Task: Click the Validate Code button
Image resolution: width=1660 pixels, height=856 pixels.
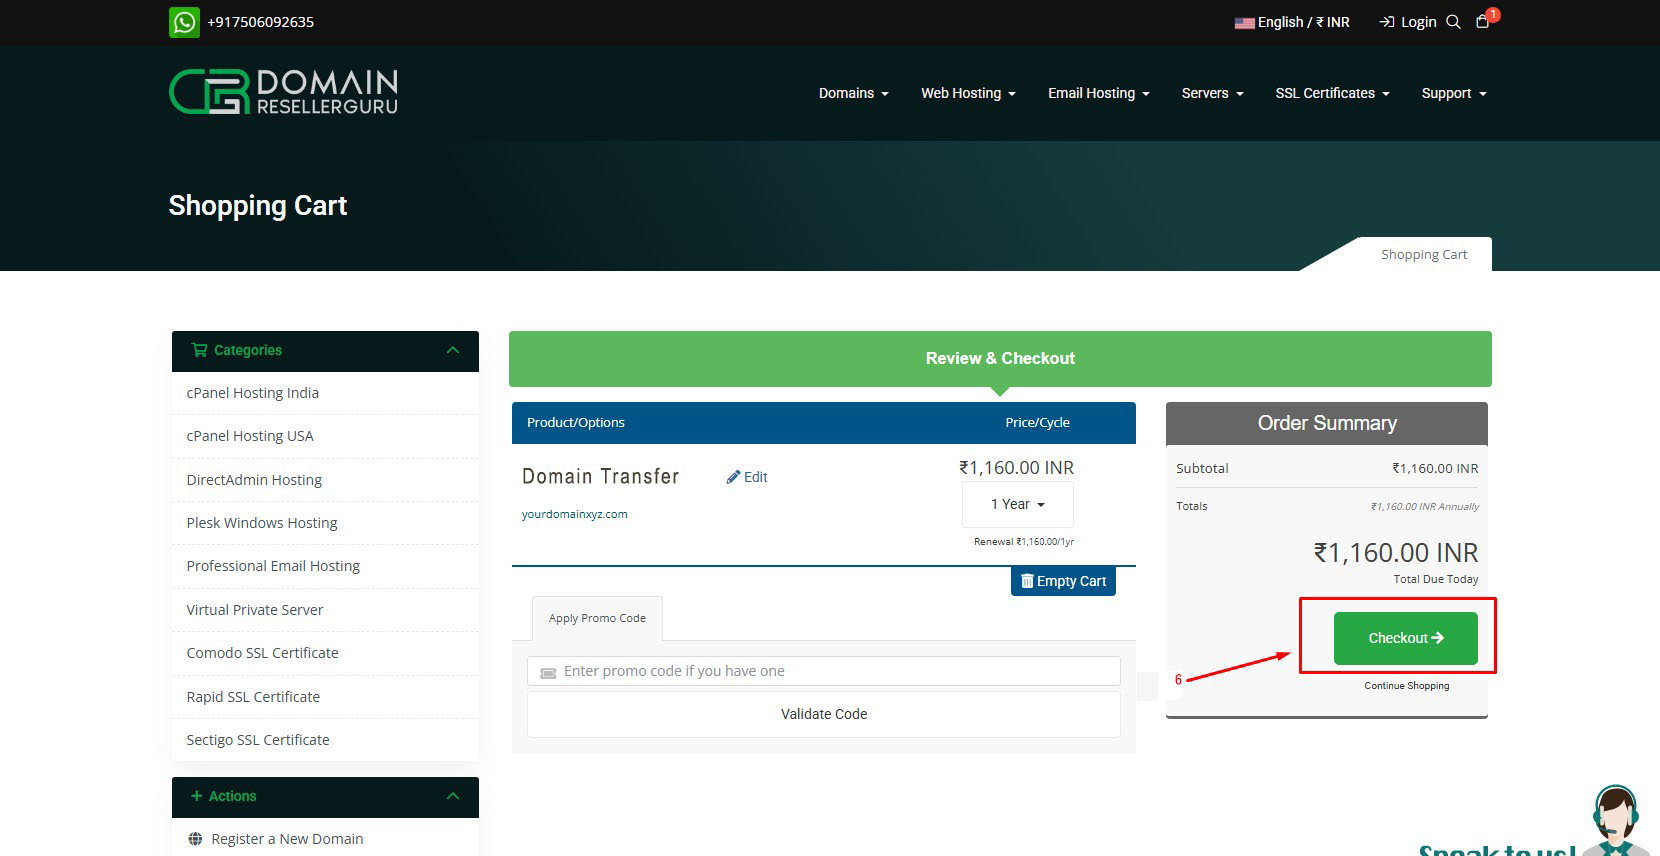Action: point(823,714)
